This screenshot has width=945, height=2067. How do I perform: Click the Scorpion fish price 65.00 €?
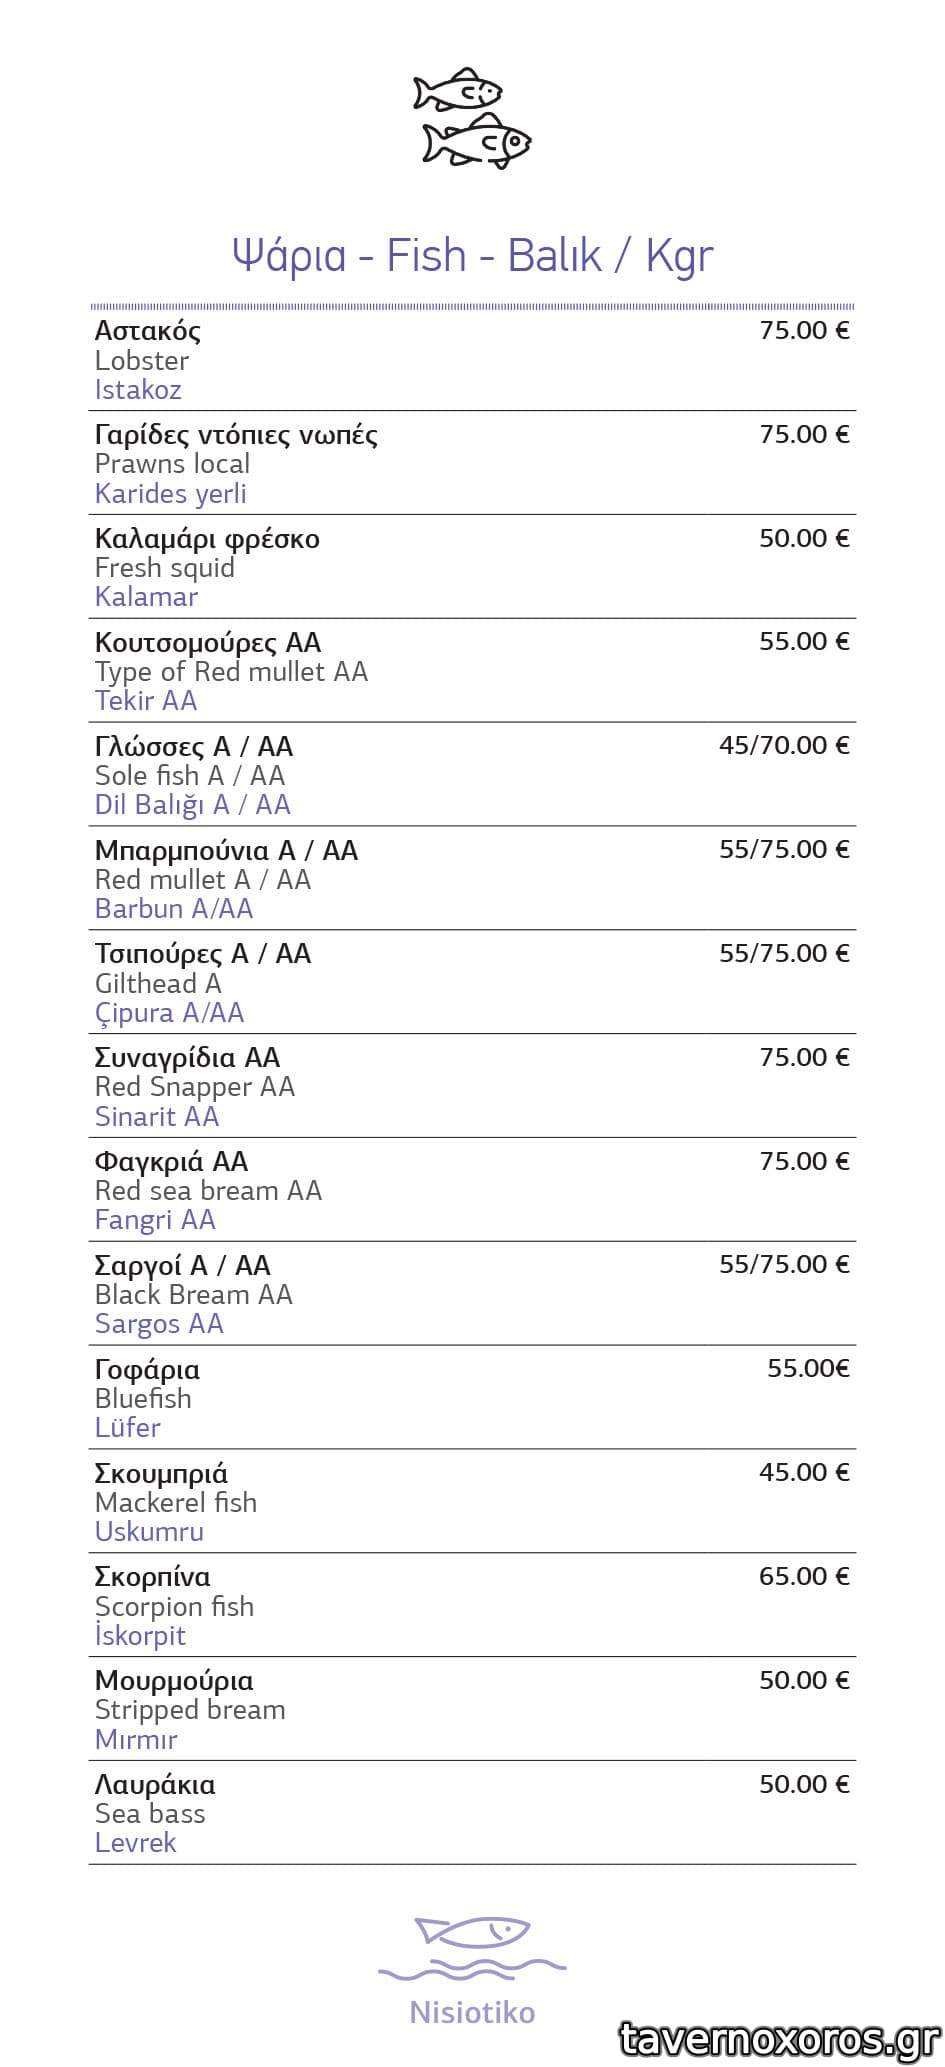tap(804, 1576)
